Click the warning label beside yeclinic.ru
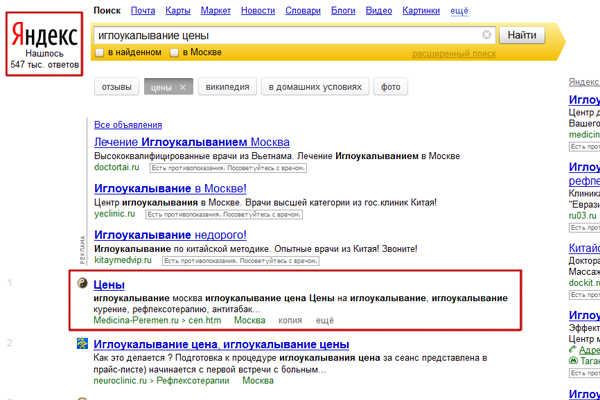Screen dimensions: 600x400 224,214
